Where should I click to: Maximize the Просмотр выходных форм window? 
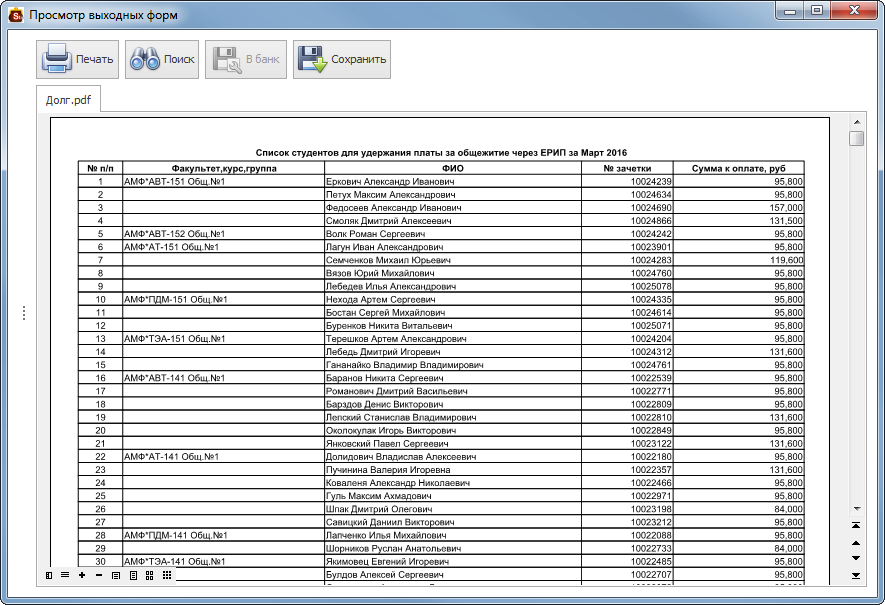coord(817,11)
